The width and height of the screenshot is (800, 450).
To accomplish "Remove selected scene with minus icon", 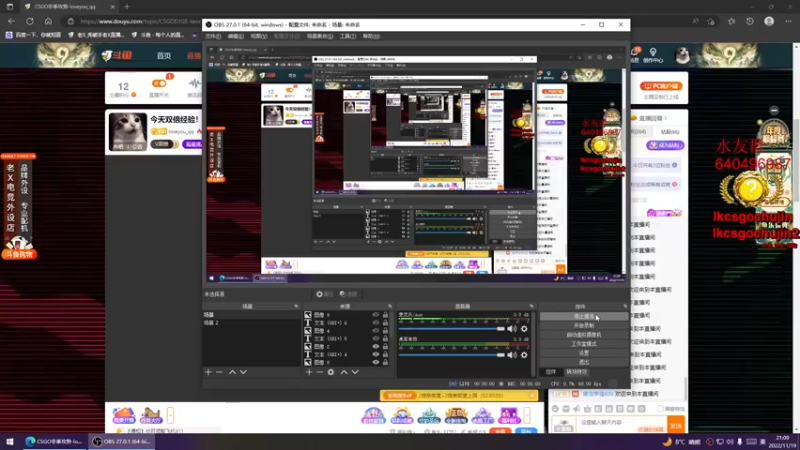I will (219, 372).
